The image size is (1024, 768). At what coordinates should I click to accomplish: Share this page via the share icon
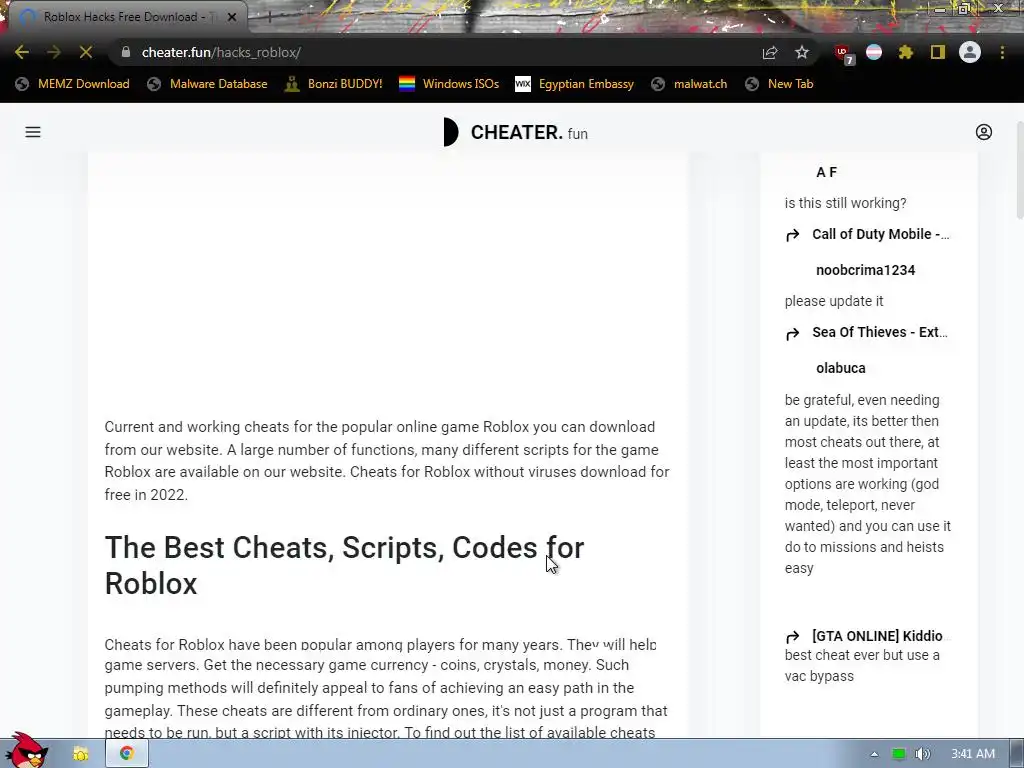(770, 52)
